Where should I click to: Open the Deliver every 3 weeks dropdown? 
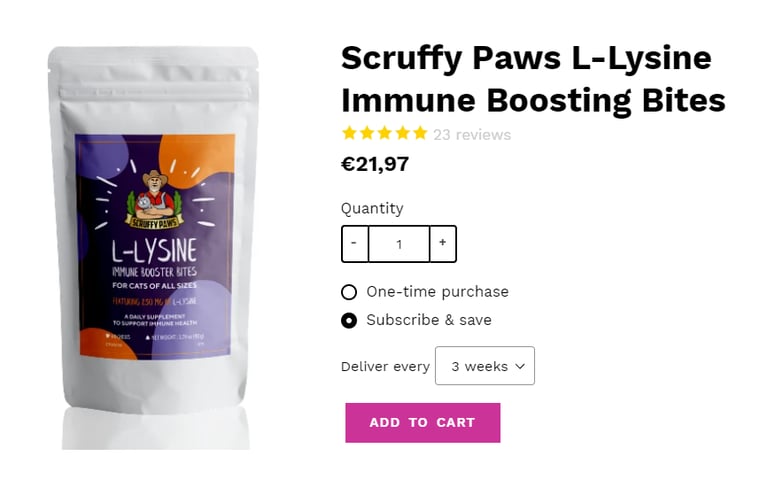(x=485, y=366)
